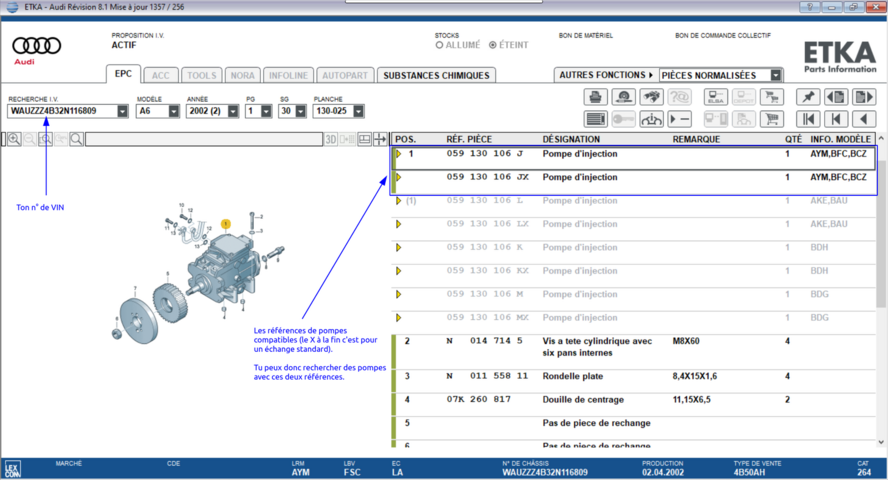Image resolution: width=888 pixels, height=480 pixels.
Task: Jump to first with double-bar arrow icon
Action: click(808, 119)
